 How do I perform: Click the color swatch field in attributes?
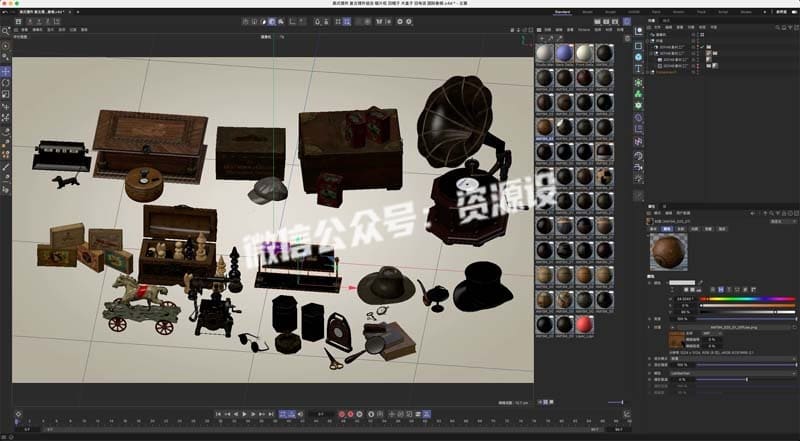coord(682,282)
